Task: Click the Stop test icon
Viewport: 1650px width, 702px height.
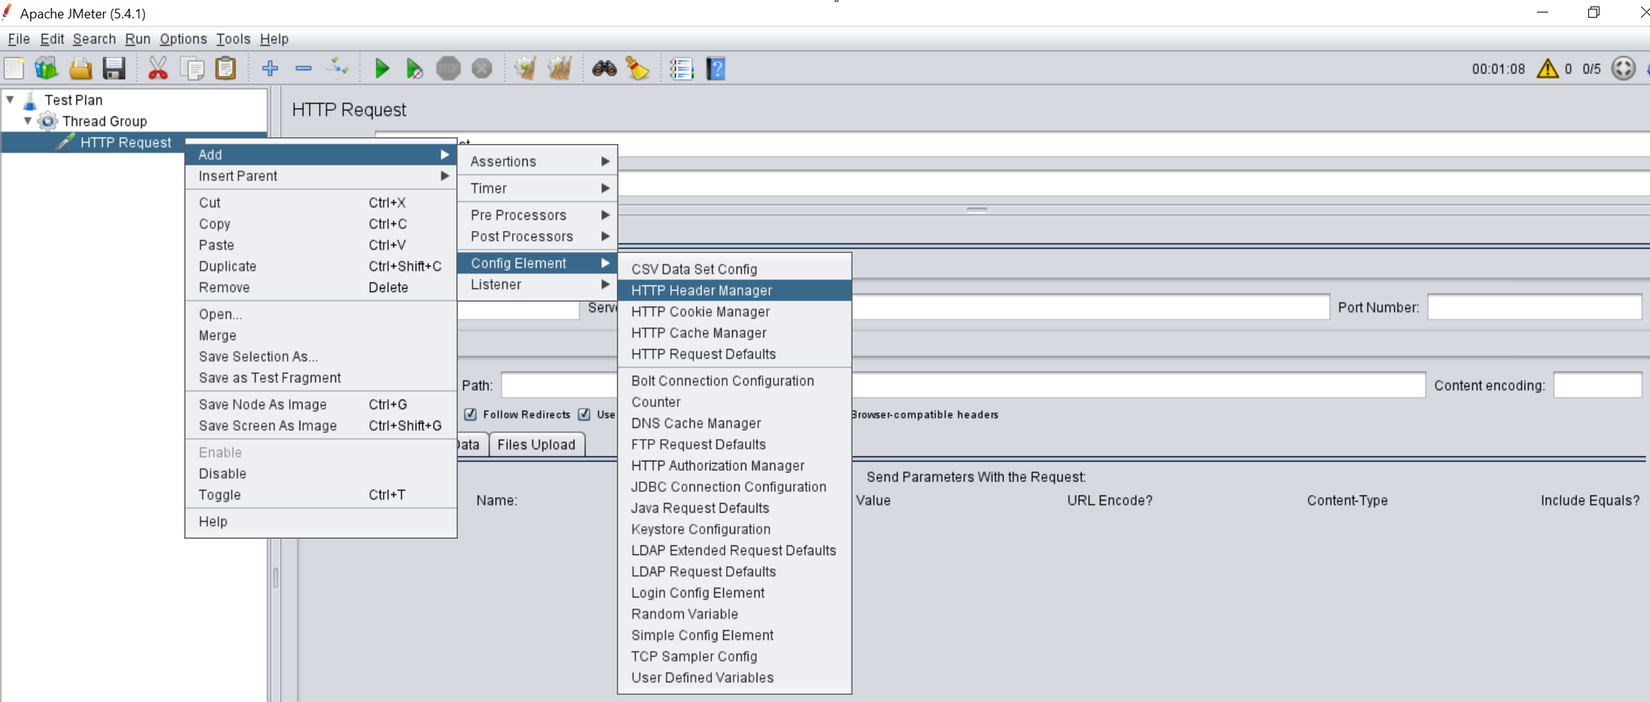Action: 448,68
